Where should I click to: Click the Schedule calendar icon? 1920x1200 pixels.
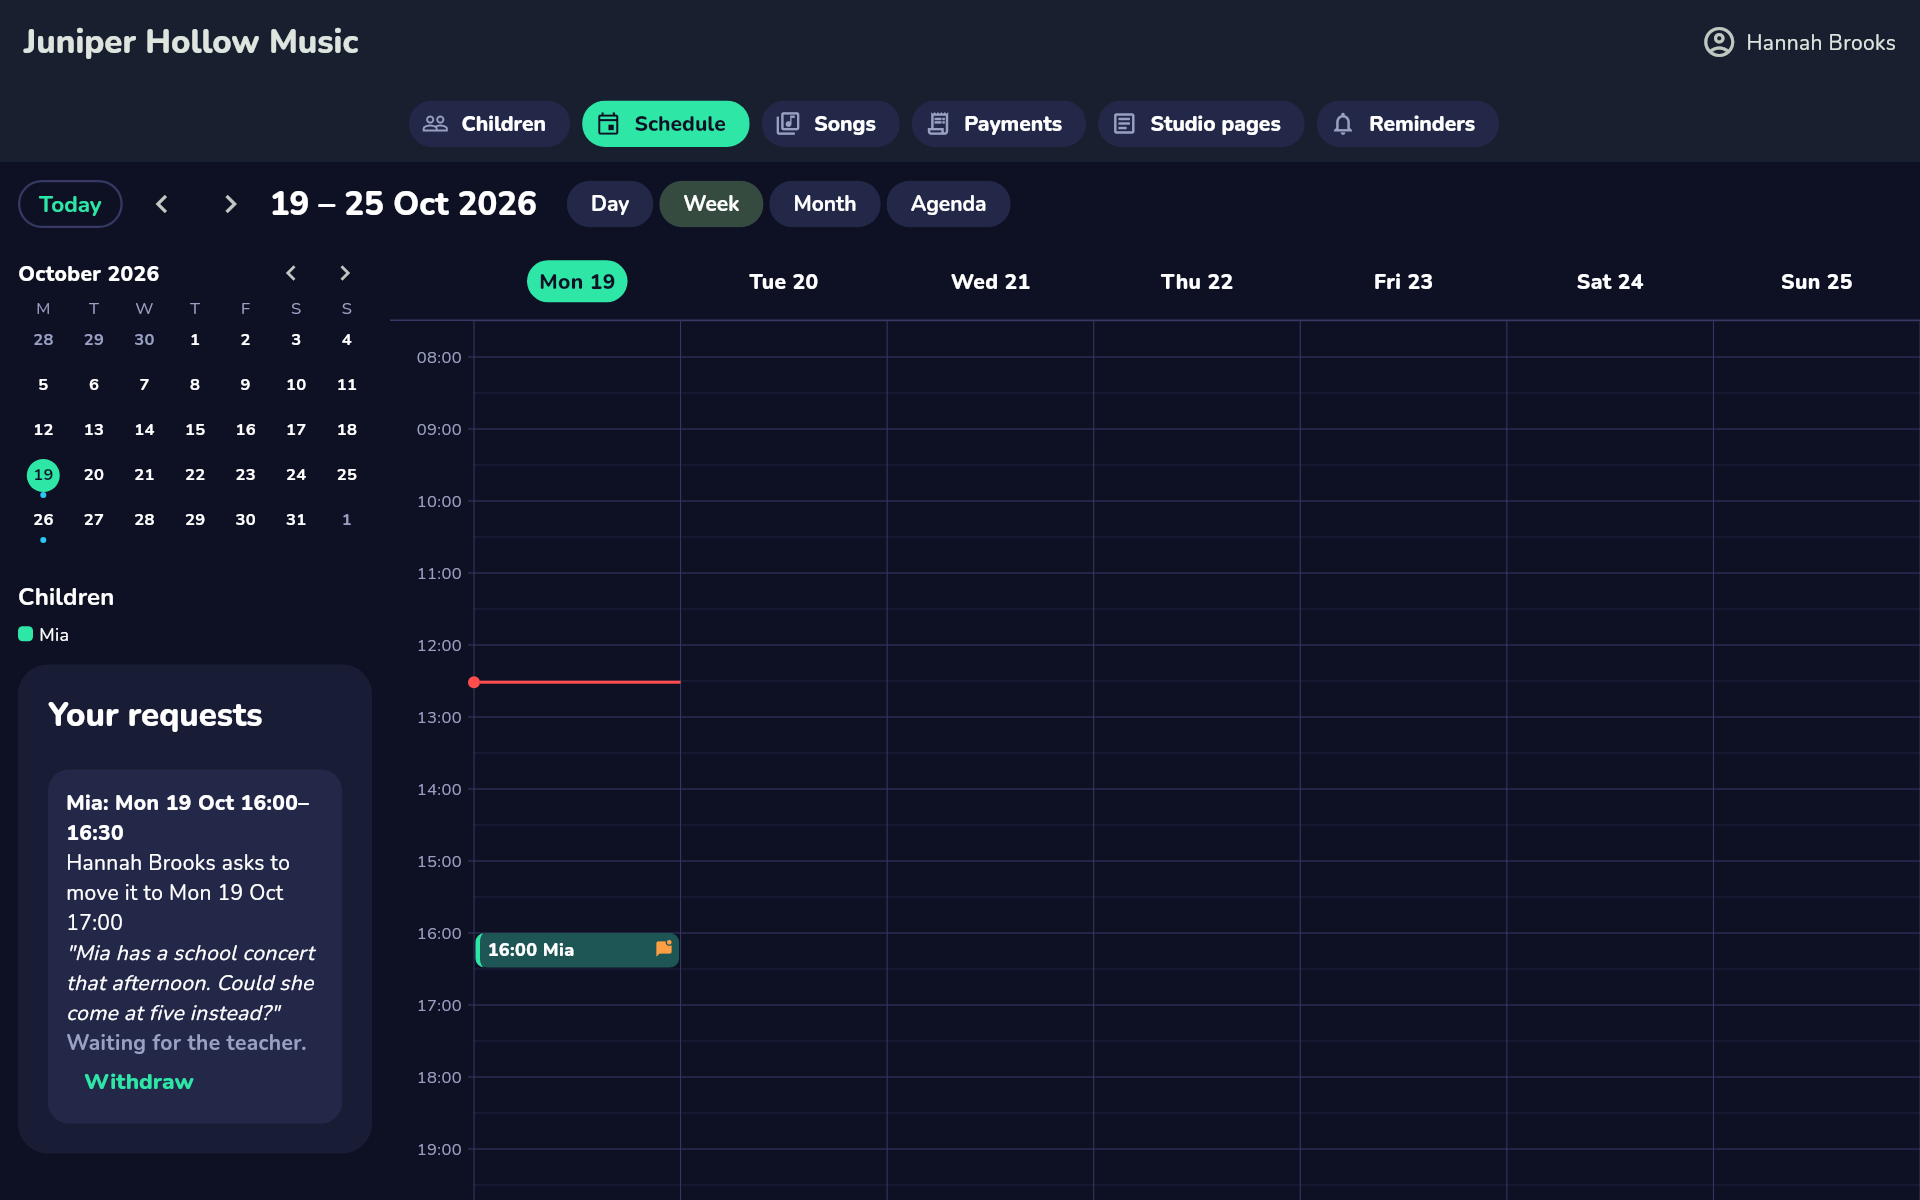[608, 124]
